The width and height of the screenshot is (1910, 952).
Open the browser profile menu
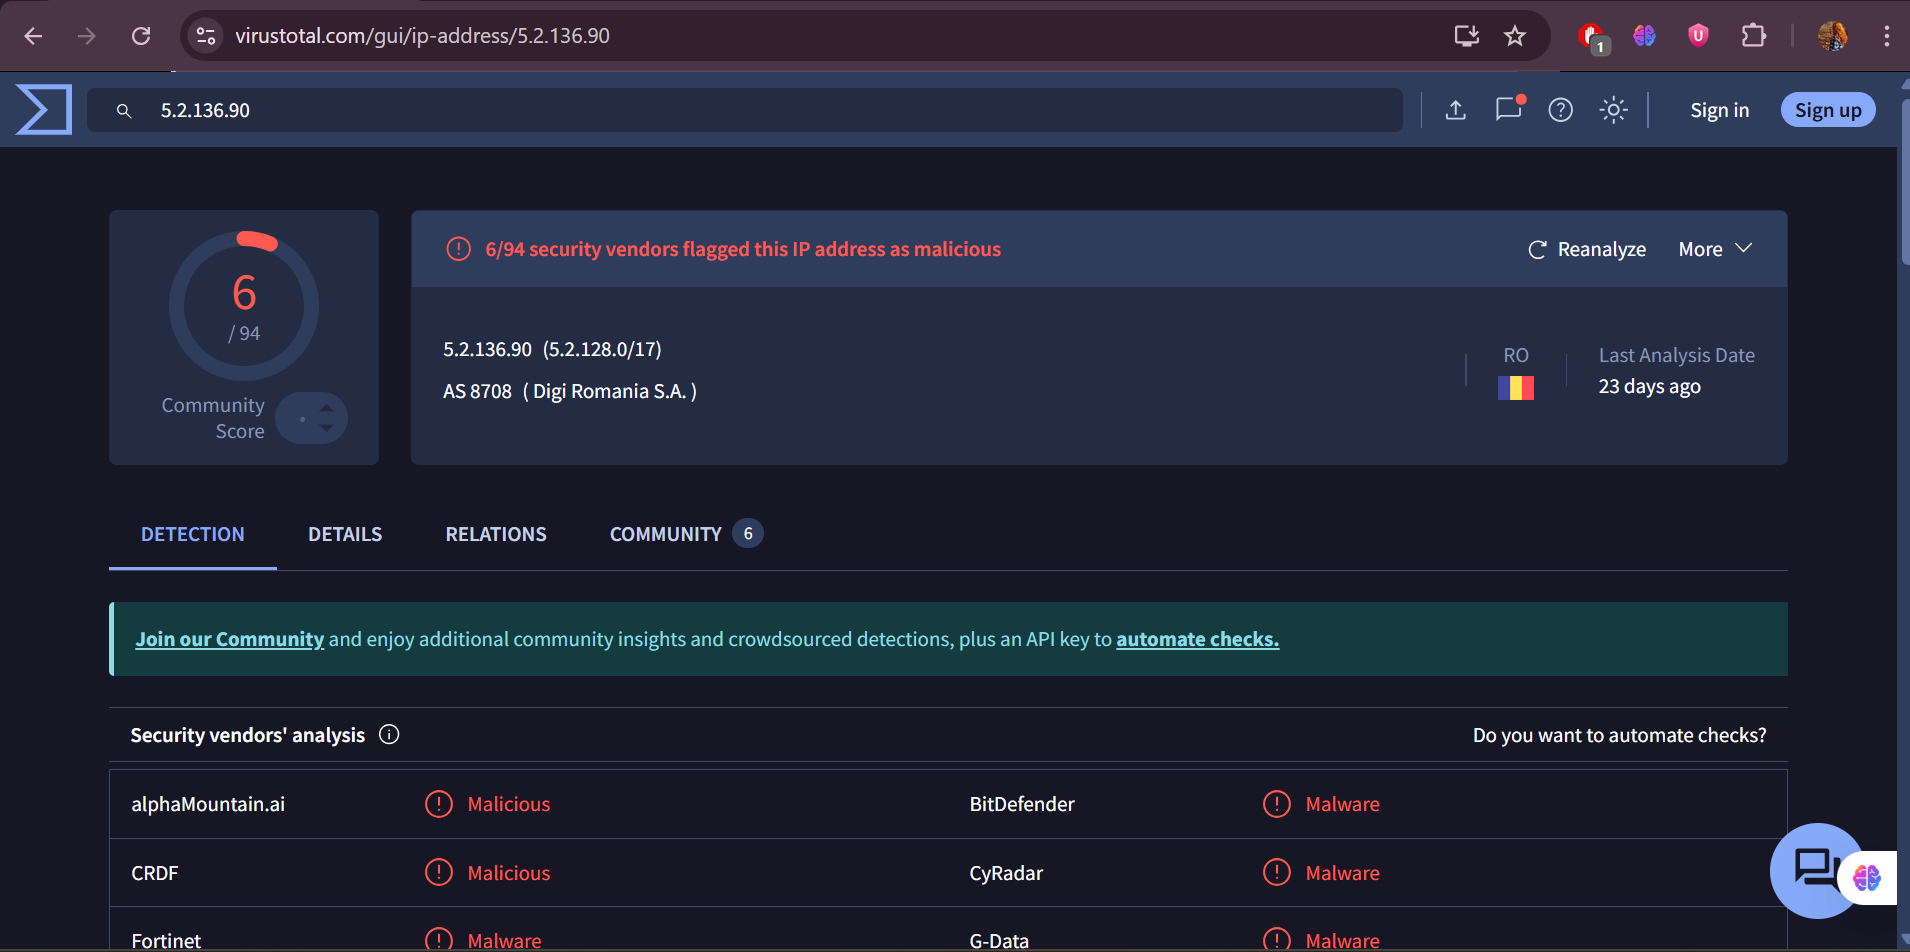click(x=1833, y=35)
